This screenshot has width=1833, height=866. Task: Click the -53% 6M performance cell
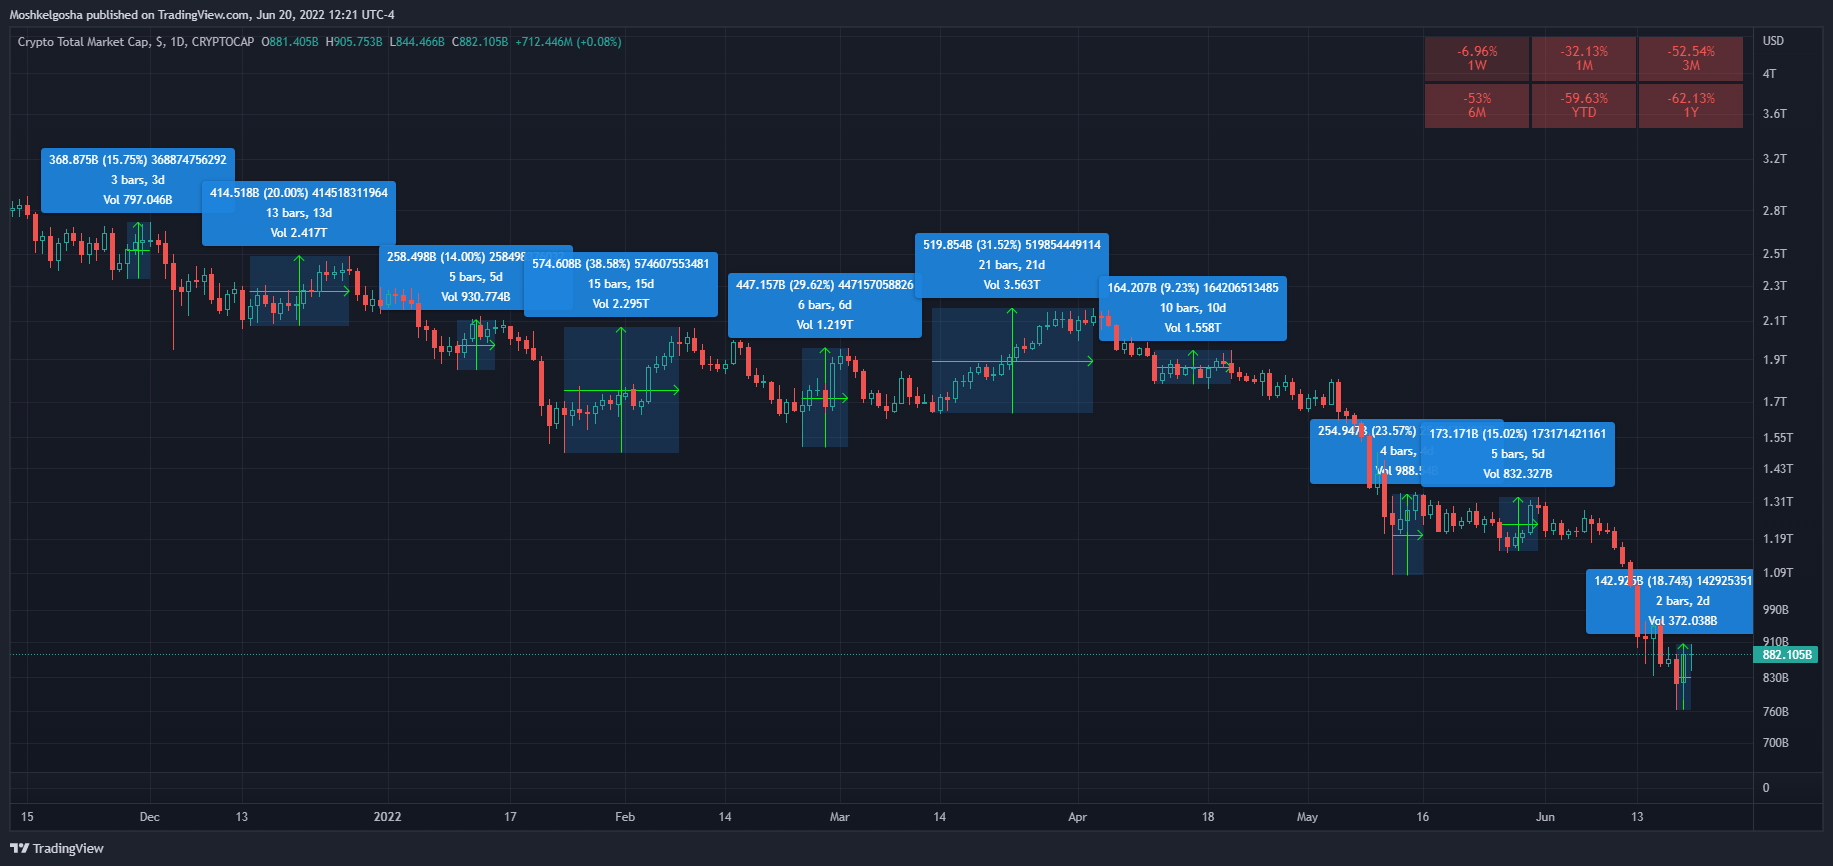[x=1477, y=105]
